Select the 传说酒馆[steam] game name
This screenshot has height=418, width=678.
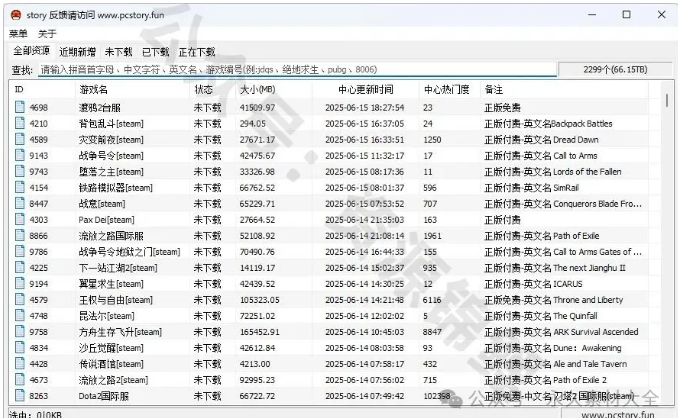pyautogui.click(x=111, y=364)
